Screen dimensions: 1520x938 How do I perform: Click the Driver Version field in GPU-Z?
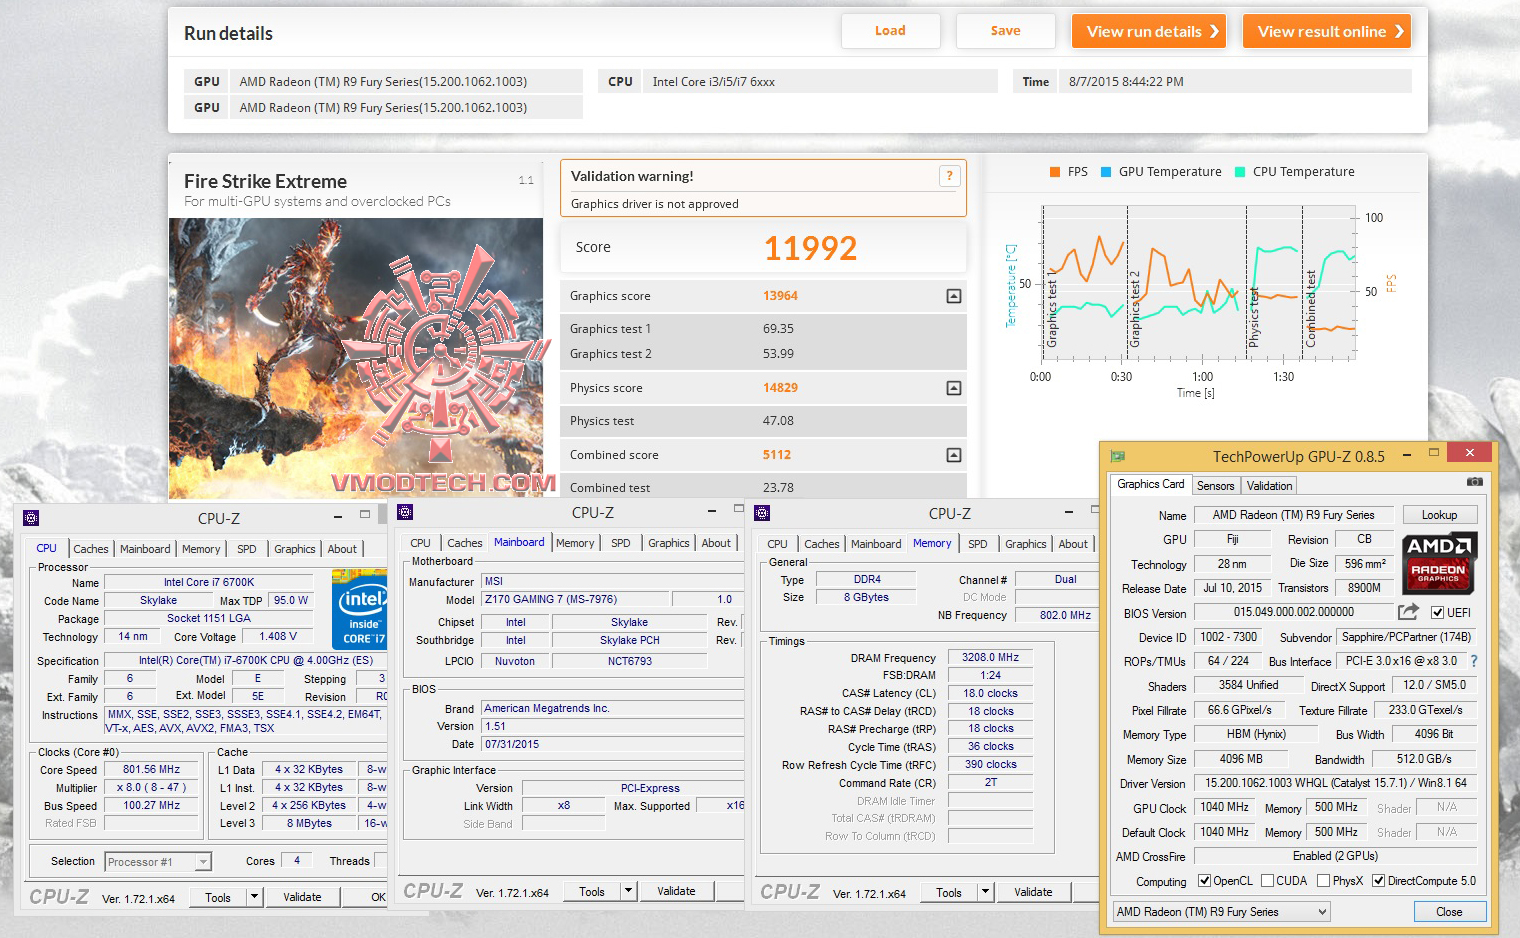pyautogui.click(x=1335, y=783)
